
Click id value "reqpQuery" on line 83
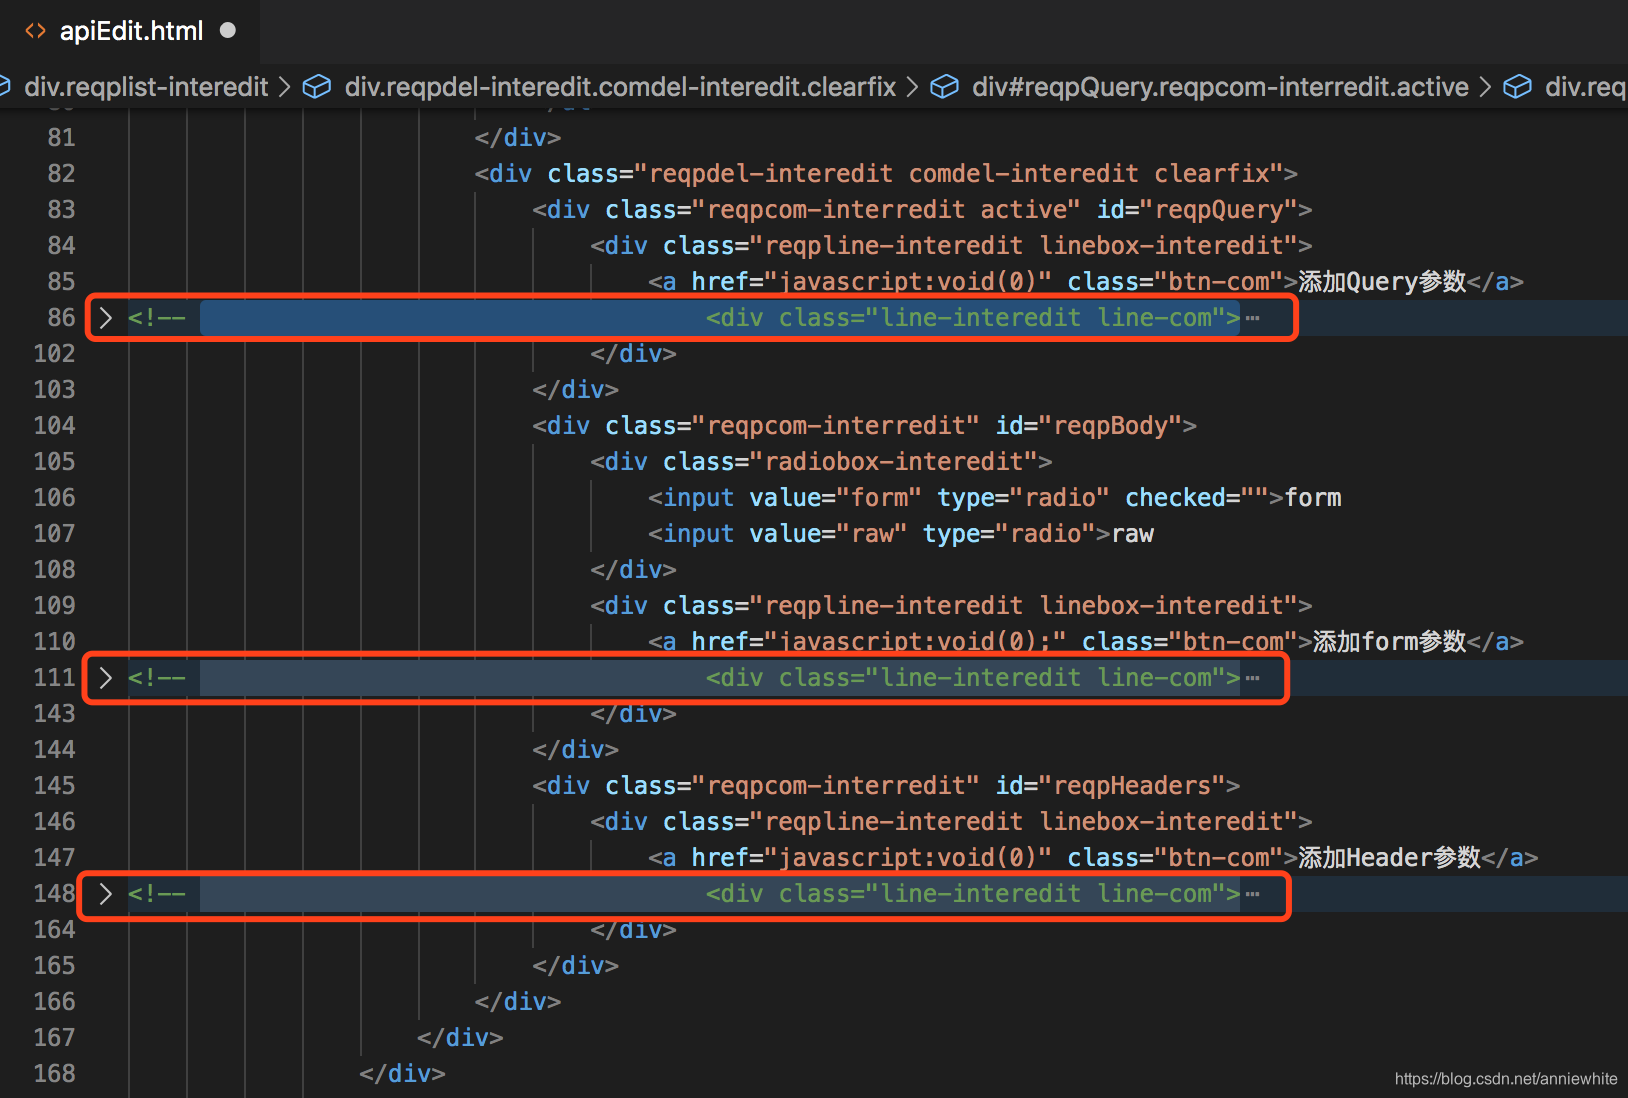(x=1219, y=210)
